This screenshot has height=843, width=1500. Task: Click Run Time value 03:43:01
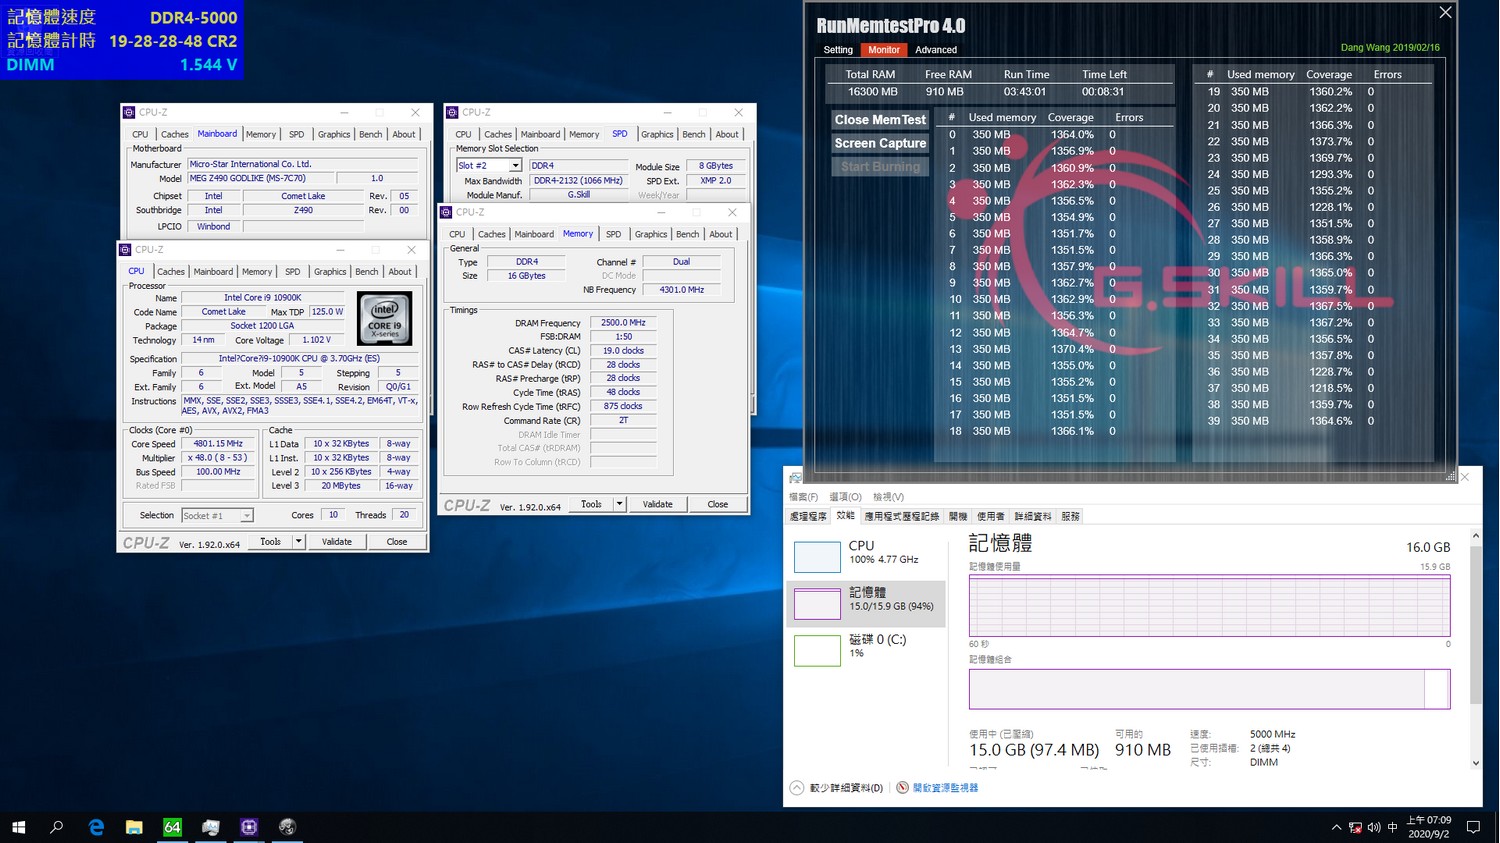(1025, 92)
